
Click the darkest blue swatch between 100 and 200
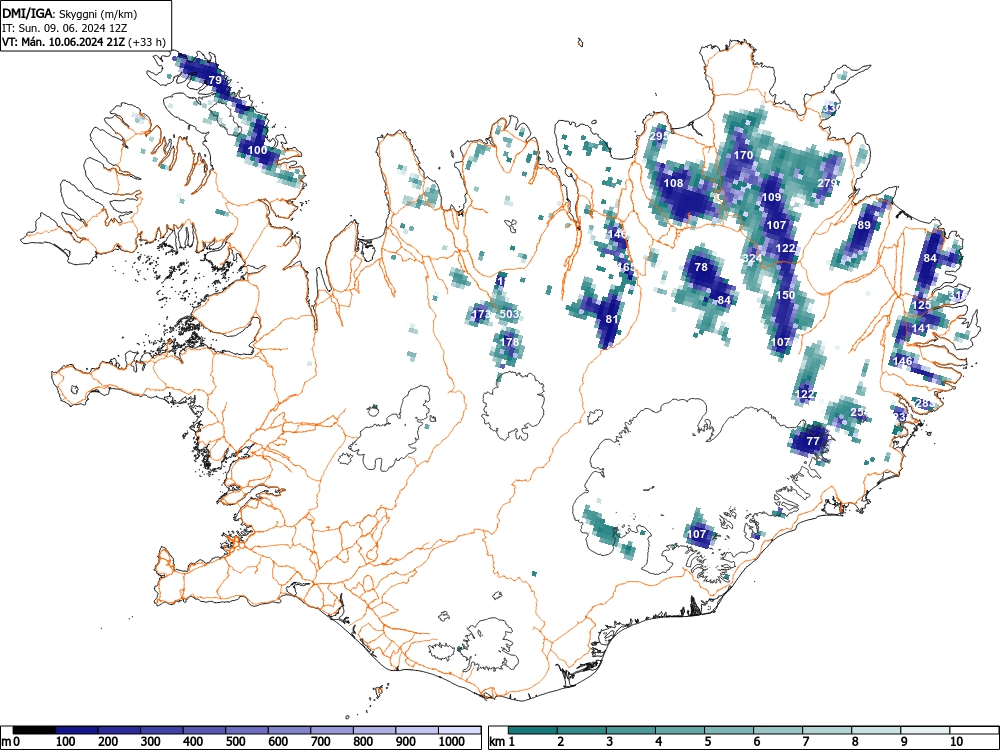click(77, 730)
